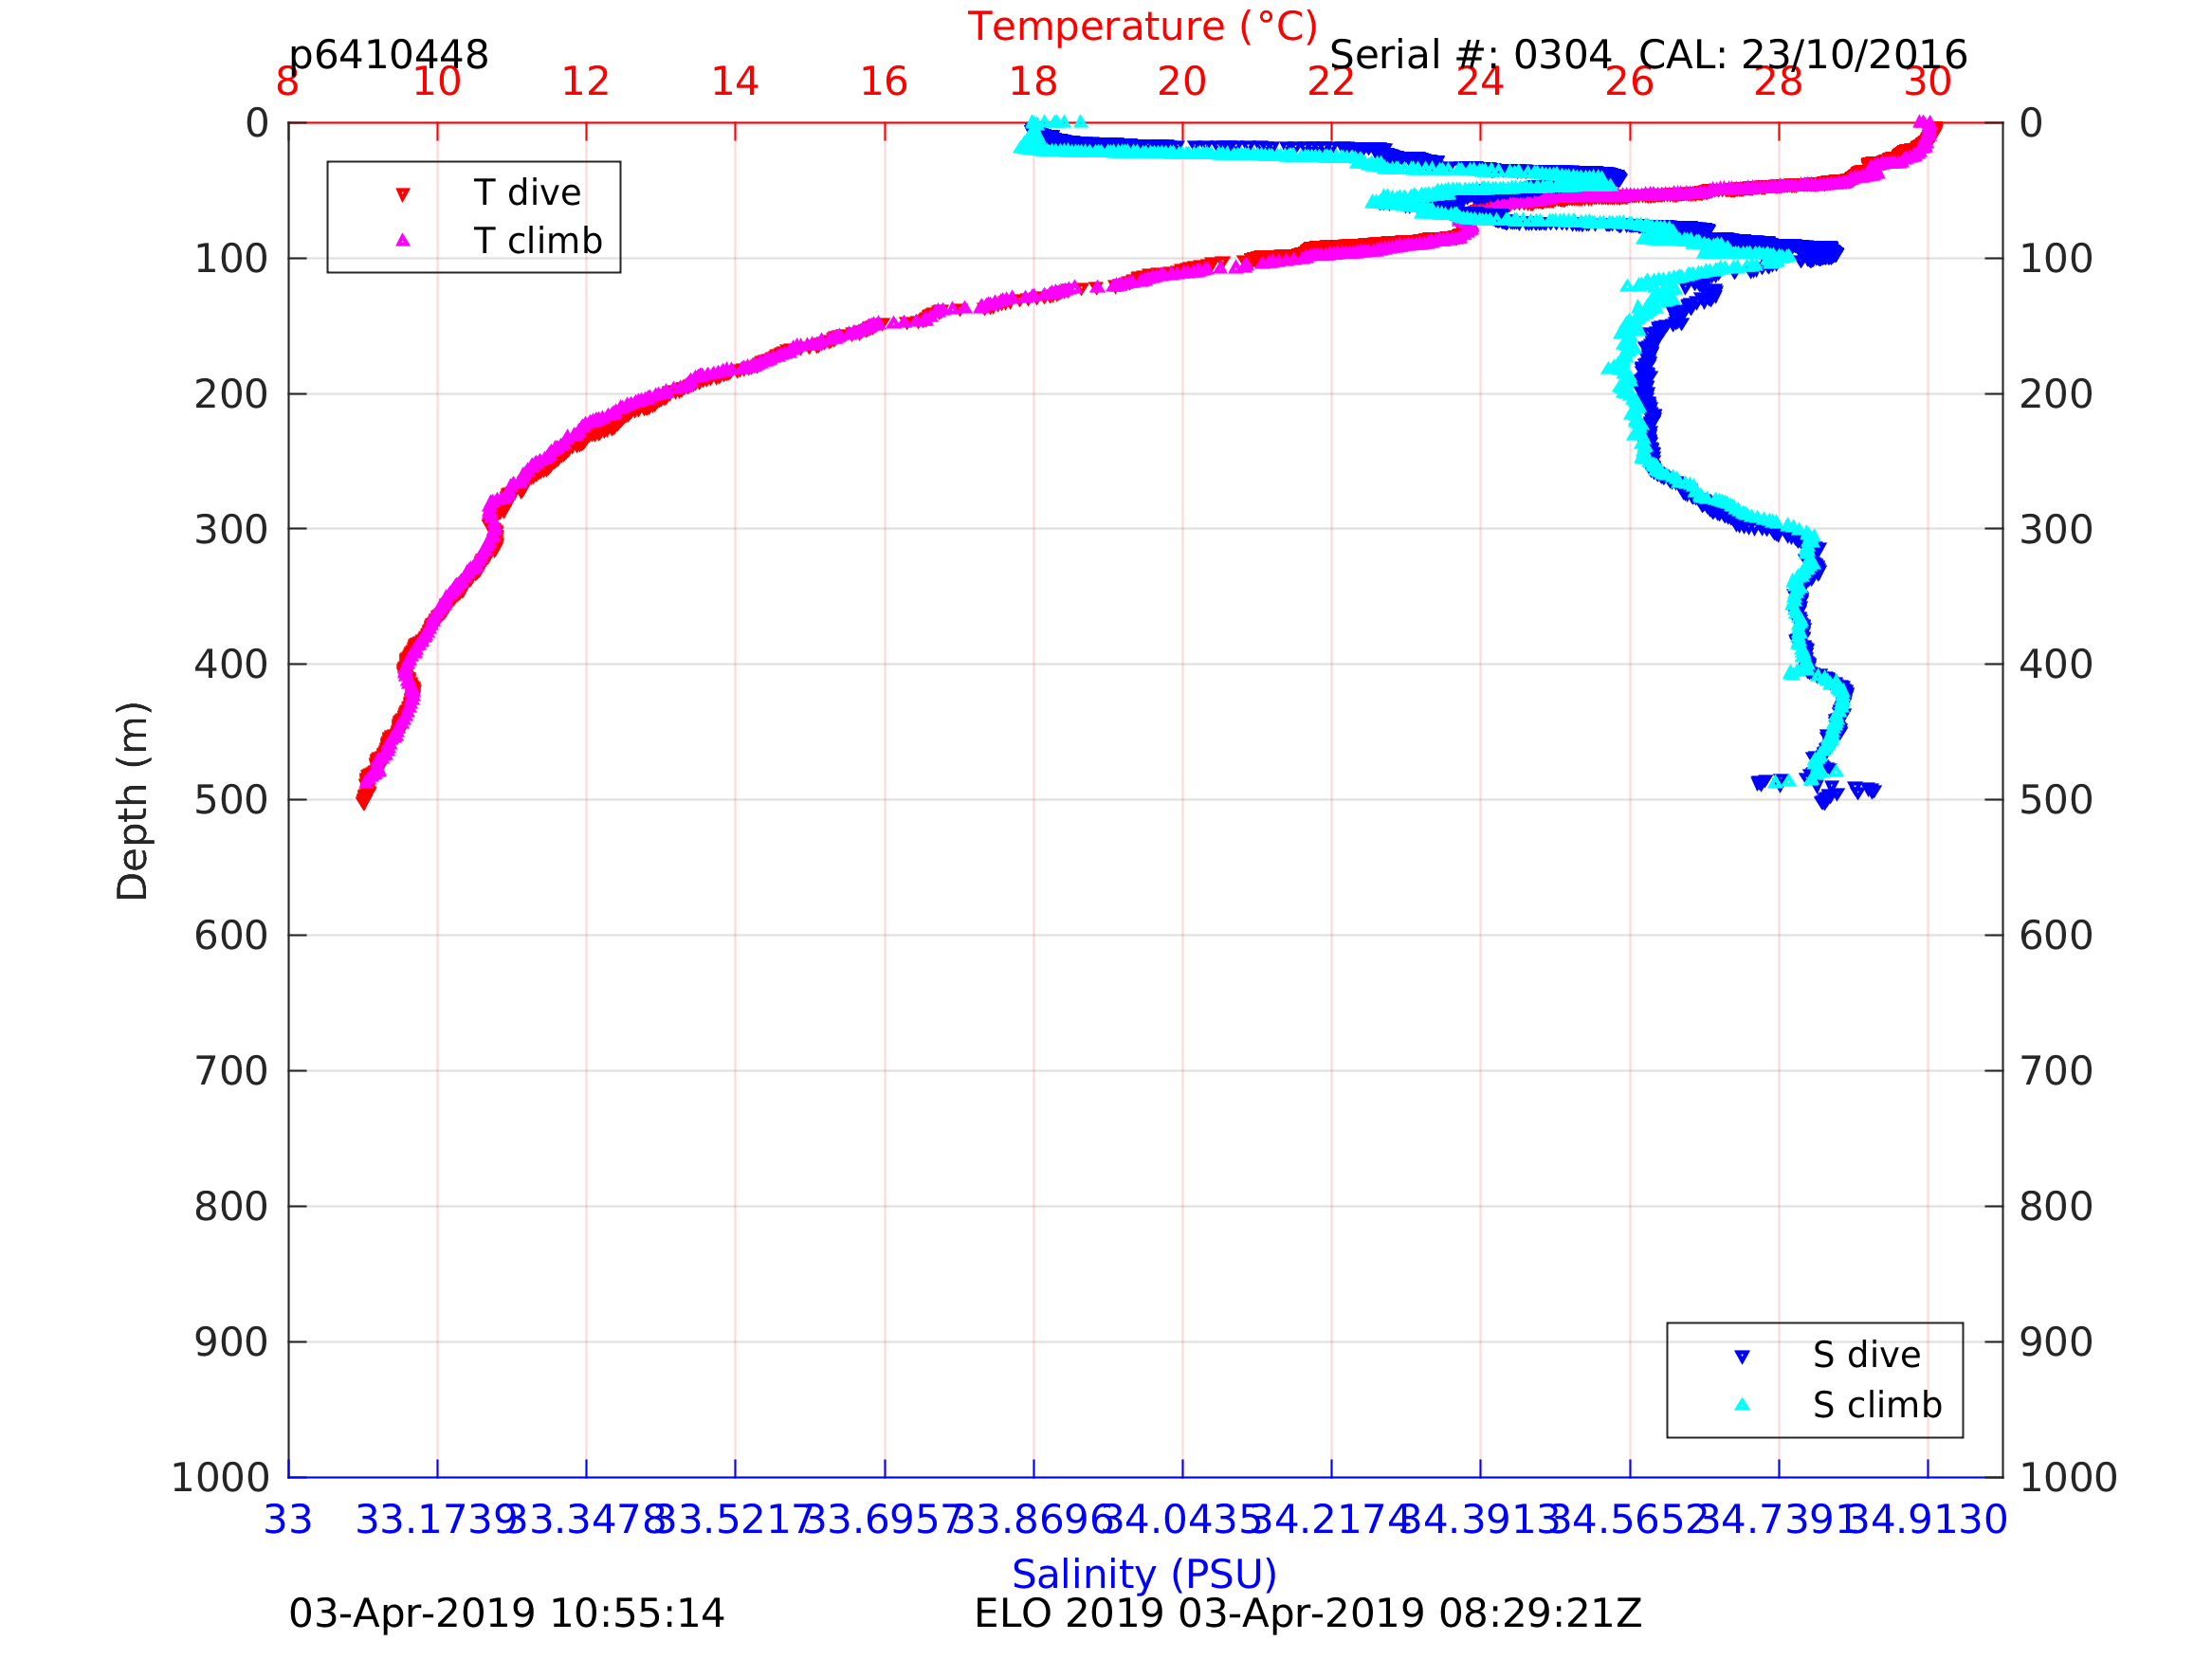Click the 'Temperature (°C)' axis title
The width and height of the screenshot is (2212, 1659).
tap(1142, 27)
